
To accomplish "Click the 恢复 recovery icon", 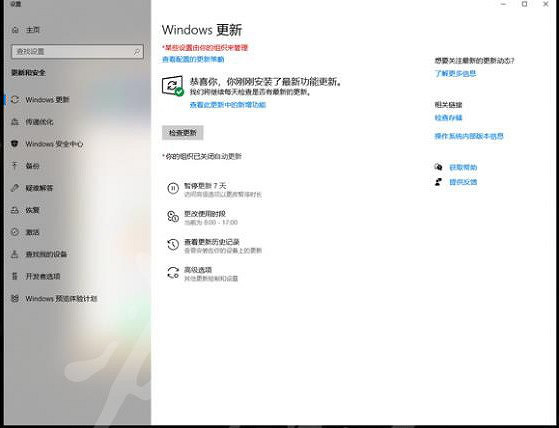I will point(15,210).
